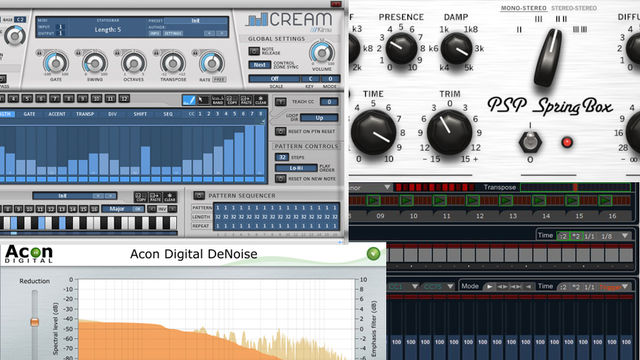640x360 pixels.
Task: Click the Paste icon in the step editor toolbar
Action: (x=246, y=100)
